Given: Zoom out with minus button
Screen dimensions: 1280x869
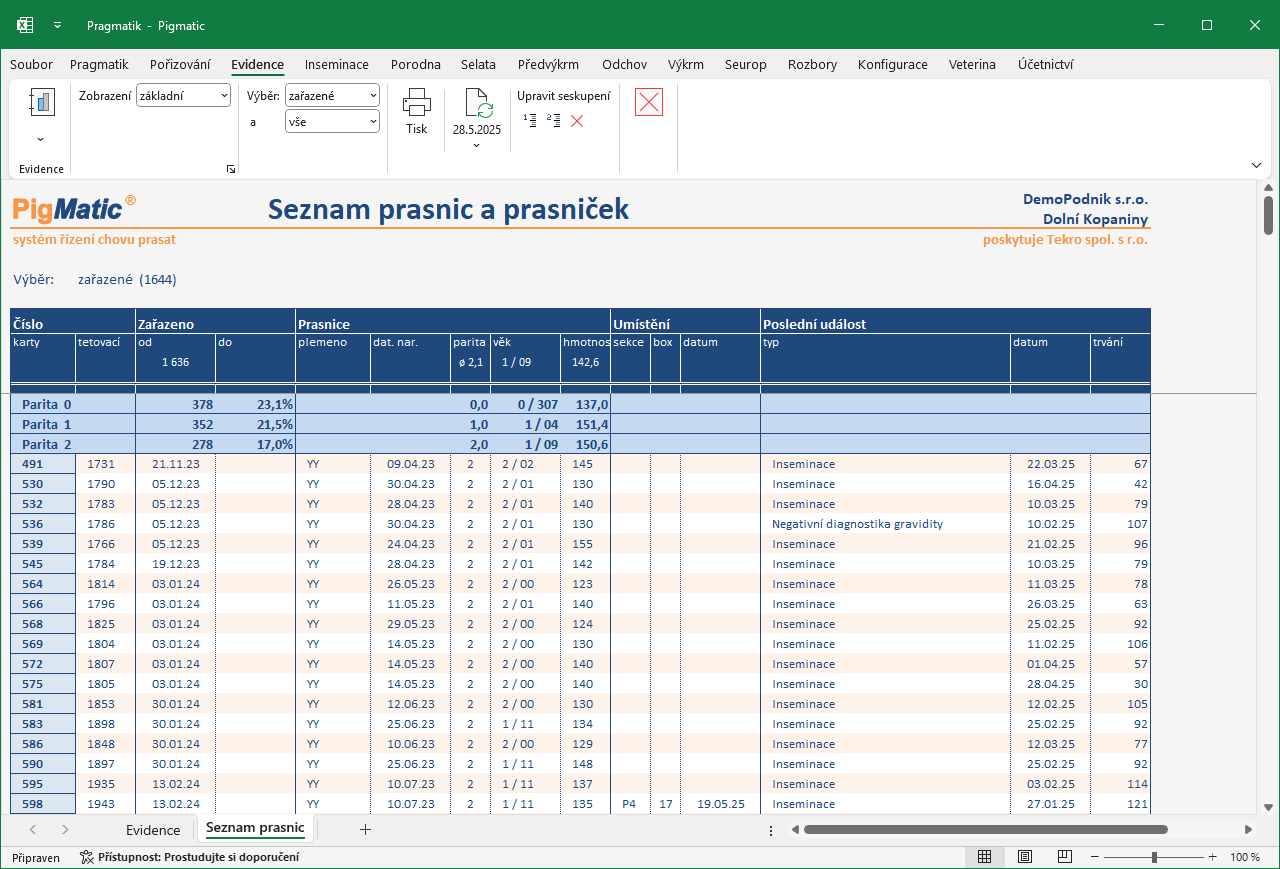Looking at the screenshot, I should [1096, 857].
